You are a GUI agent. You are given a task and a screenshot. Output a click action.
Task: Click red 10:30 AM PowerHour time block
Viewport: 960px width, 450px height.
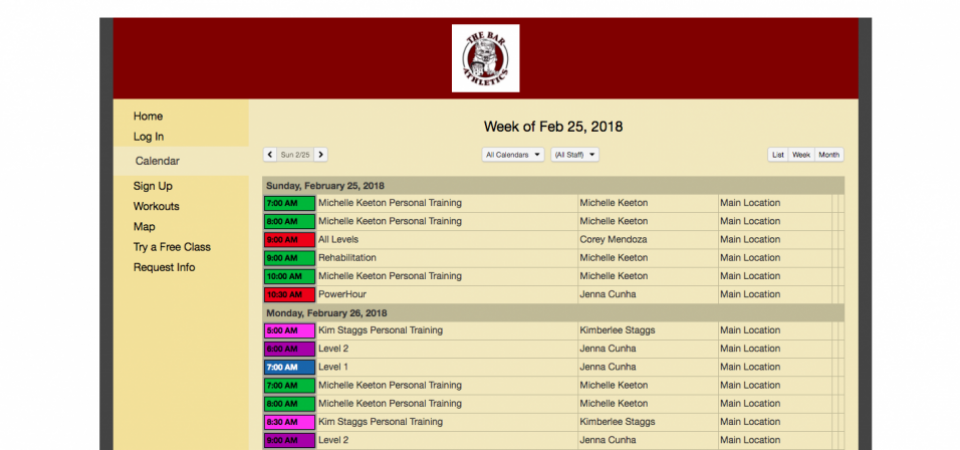290,295
